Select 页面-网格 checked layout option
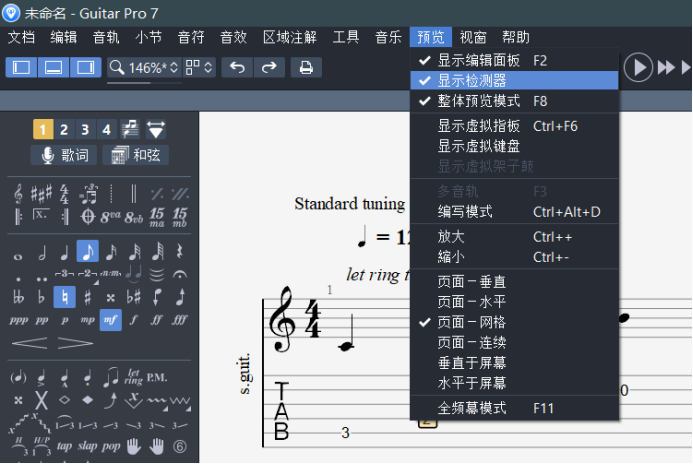Screen dimensions: 693x464 (514, 322)
